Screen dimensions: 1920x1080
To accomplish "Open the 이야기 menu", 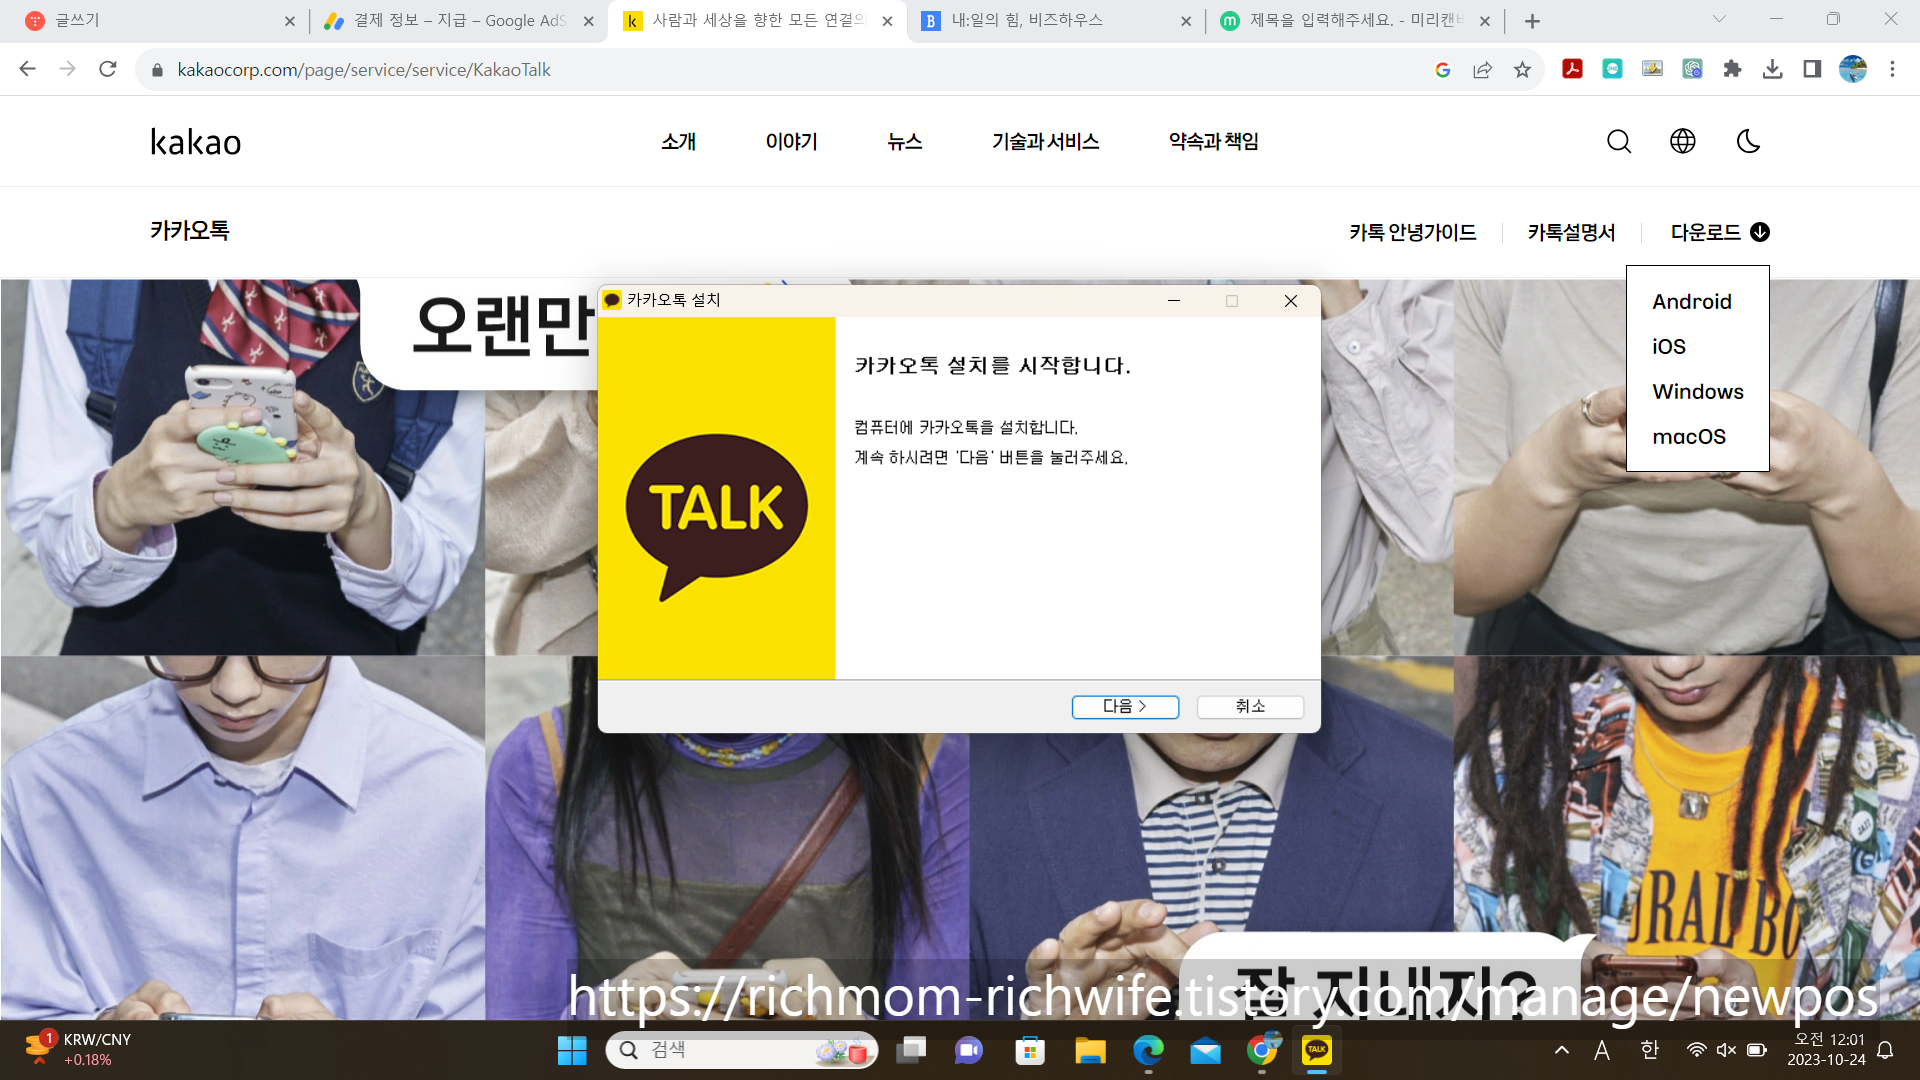I will (791, 141).
